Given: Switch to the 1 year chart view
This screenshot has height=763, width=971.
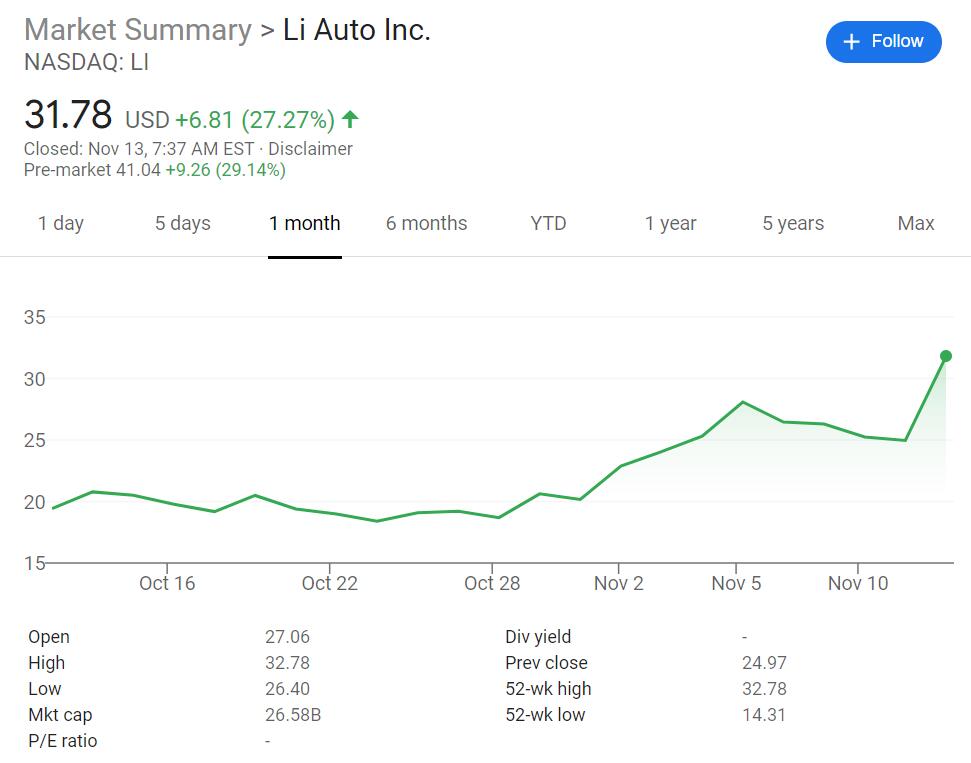Looking at the screenshot, I should click(x=670, y=223).
